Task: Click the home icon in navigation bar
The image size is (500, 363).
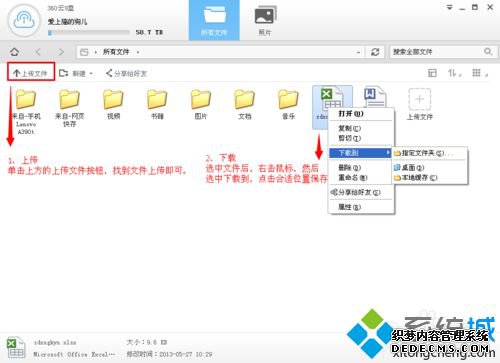Action: click(x=14, y=52)
